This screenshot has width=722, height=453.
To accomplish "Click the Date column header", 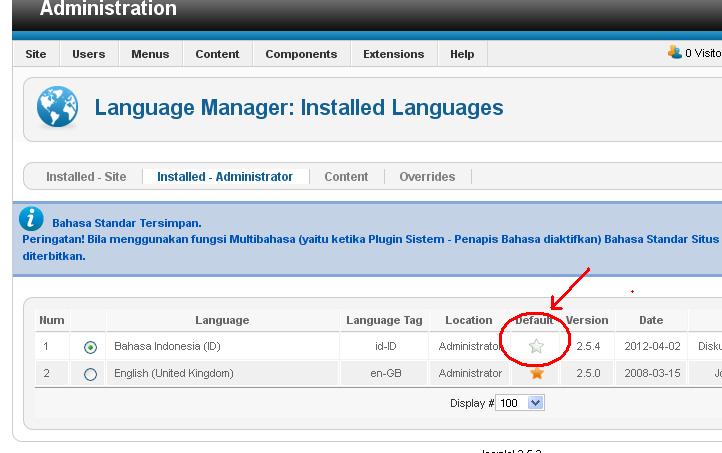I will tap(651, 320).
